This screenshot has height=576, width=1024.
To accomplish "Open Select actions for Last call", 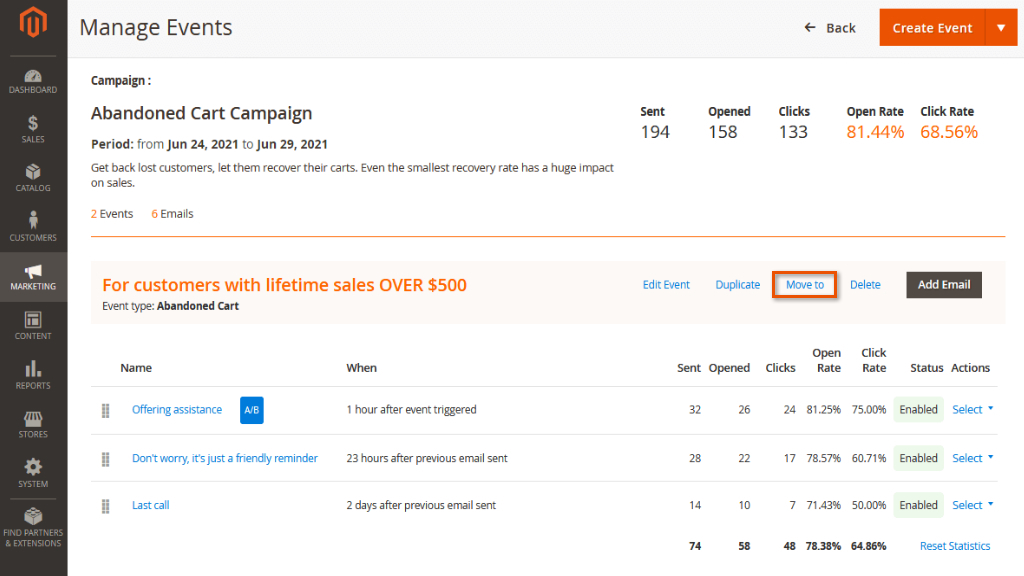I will pos(972,505).
